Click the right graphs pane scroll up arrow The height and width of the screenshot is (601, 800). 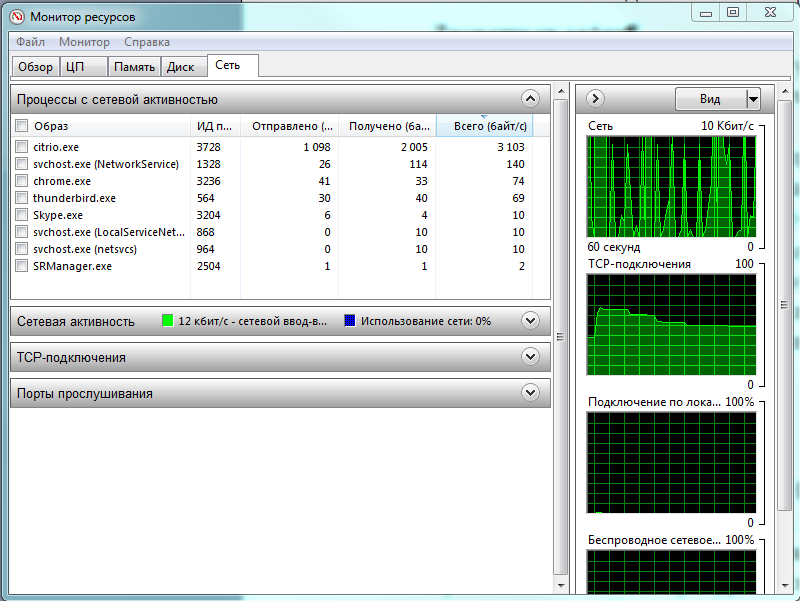(x=785, y=91)
